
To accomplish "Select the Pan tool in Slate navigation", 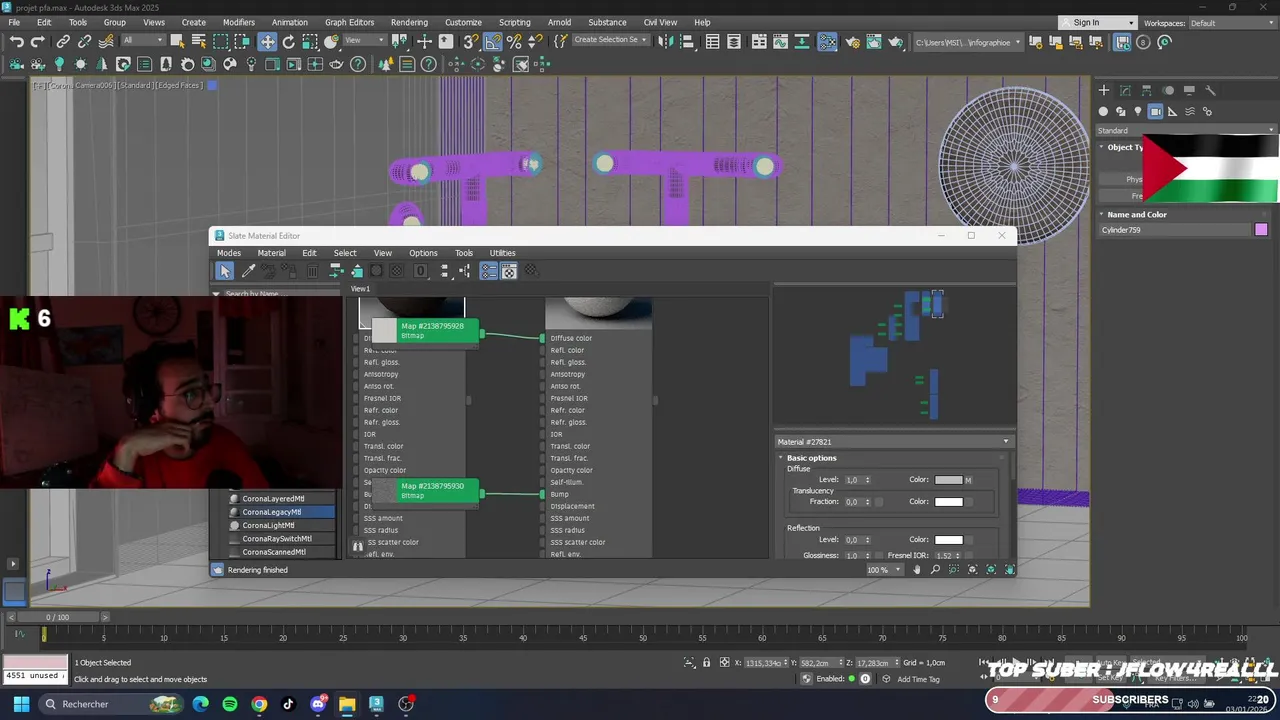I will click(916, 570).
